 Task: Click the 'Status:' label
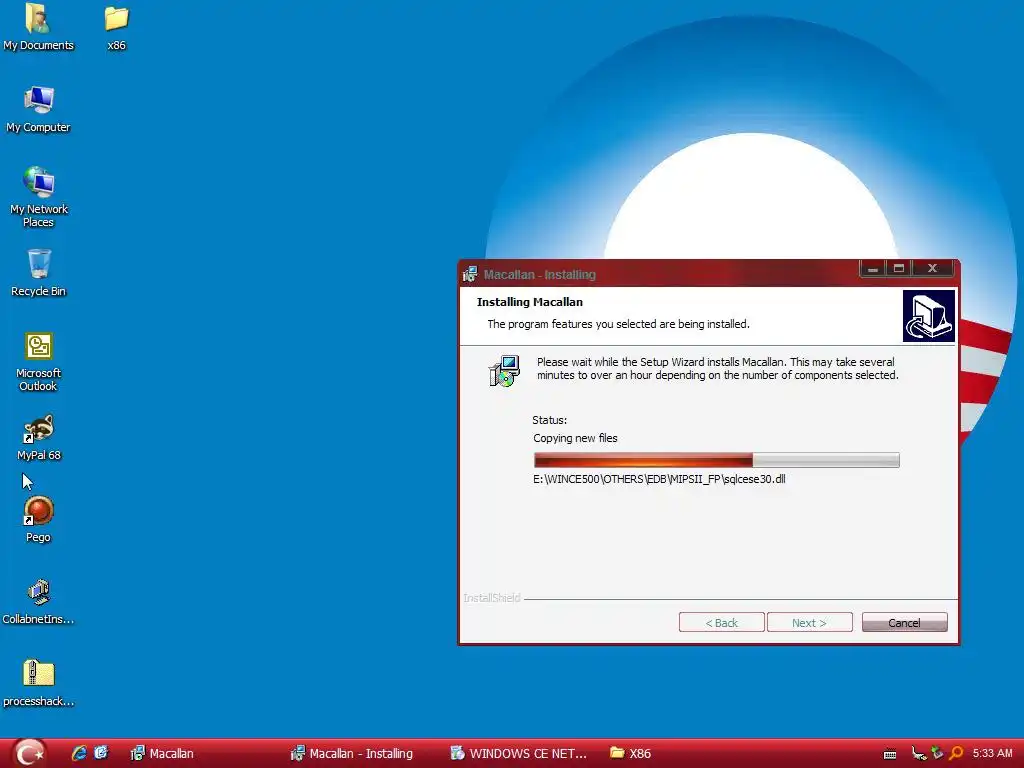[550, 420]
